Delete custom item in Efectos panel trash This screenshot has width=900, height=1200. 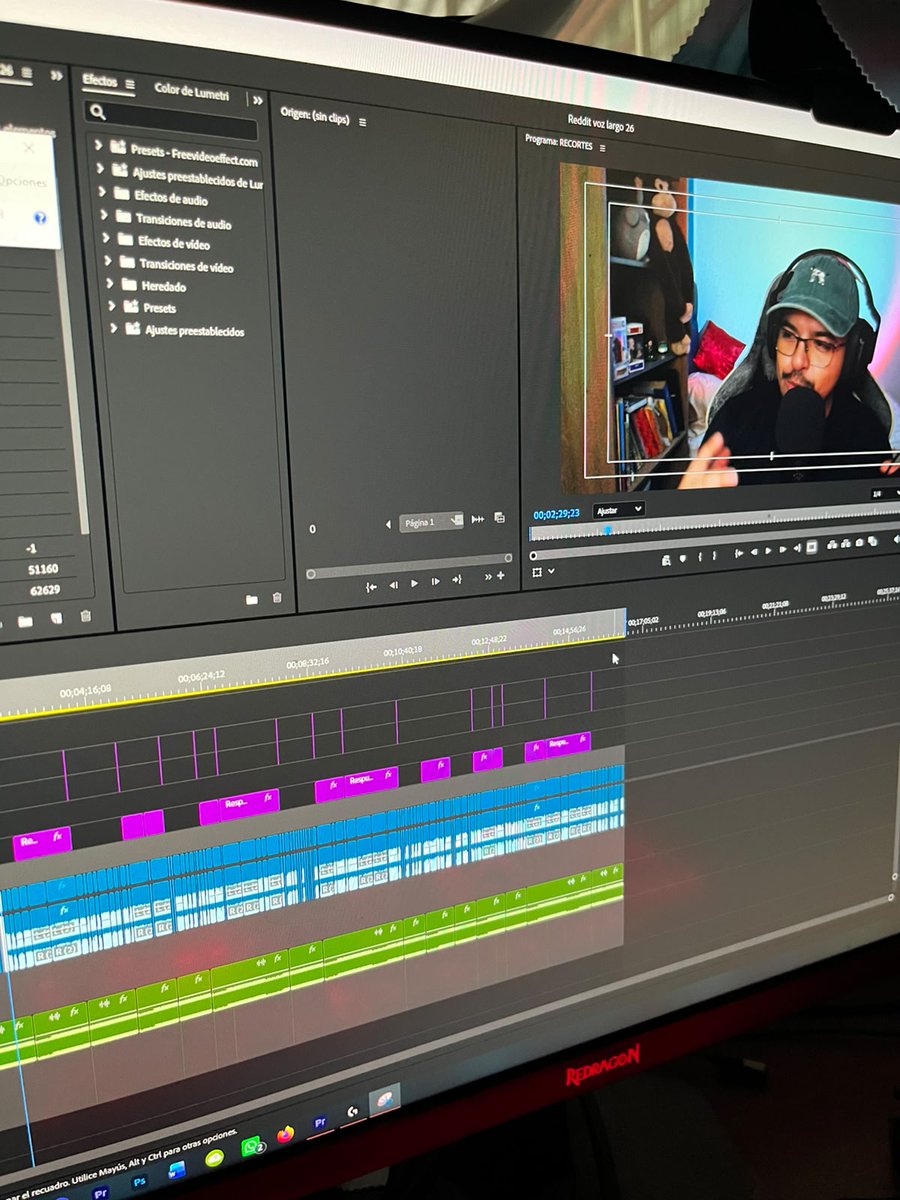coord(277,598)
